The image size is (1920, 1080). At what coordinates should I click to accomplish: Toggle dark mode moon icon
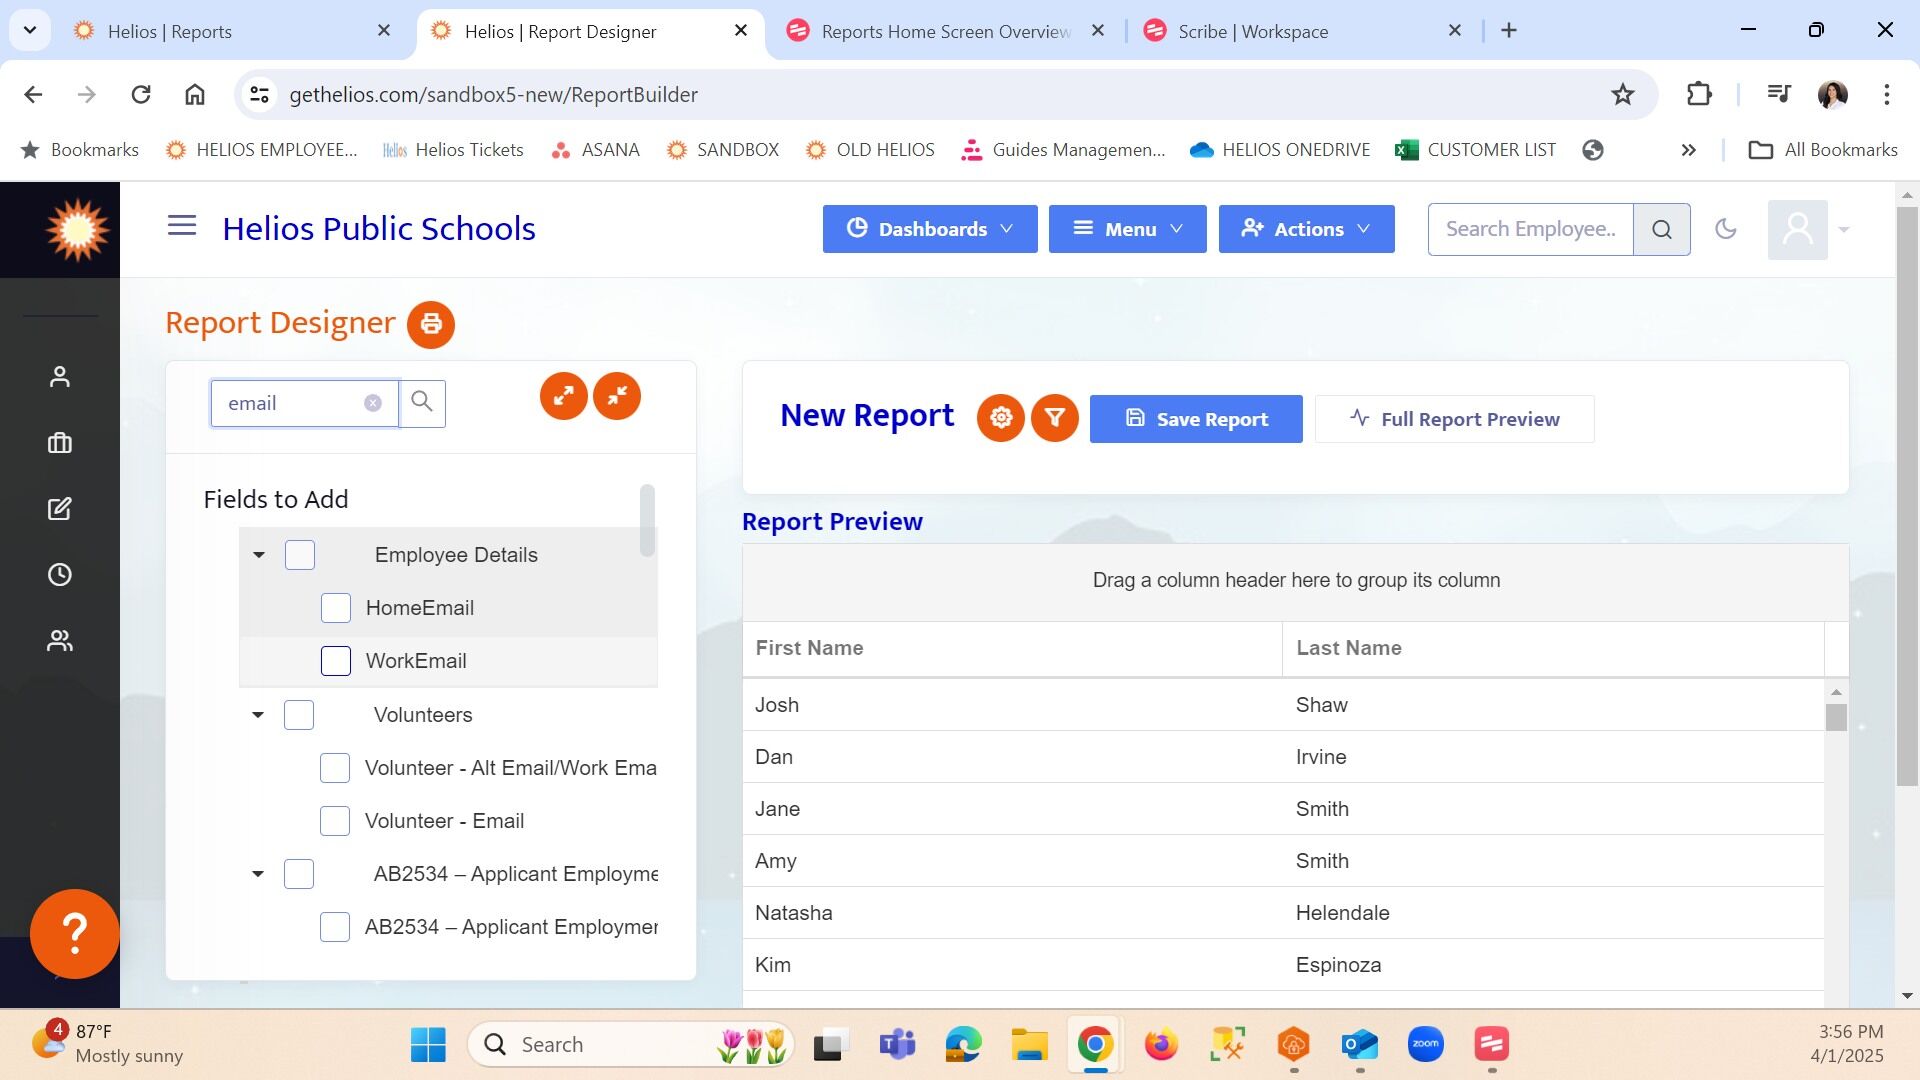coord(1725,229)
